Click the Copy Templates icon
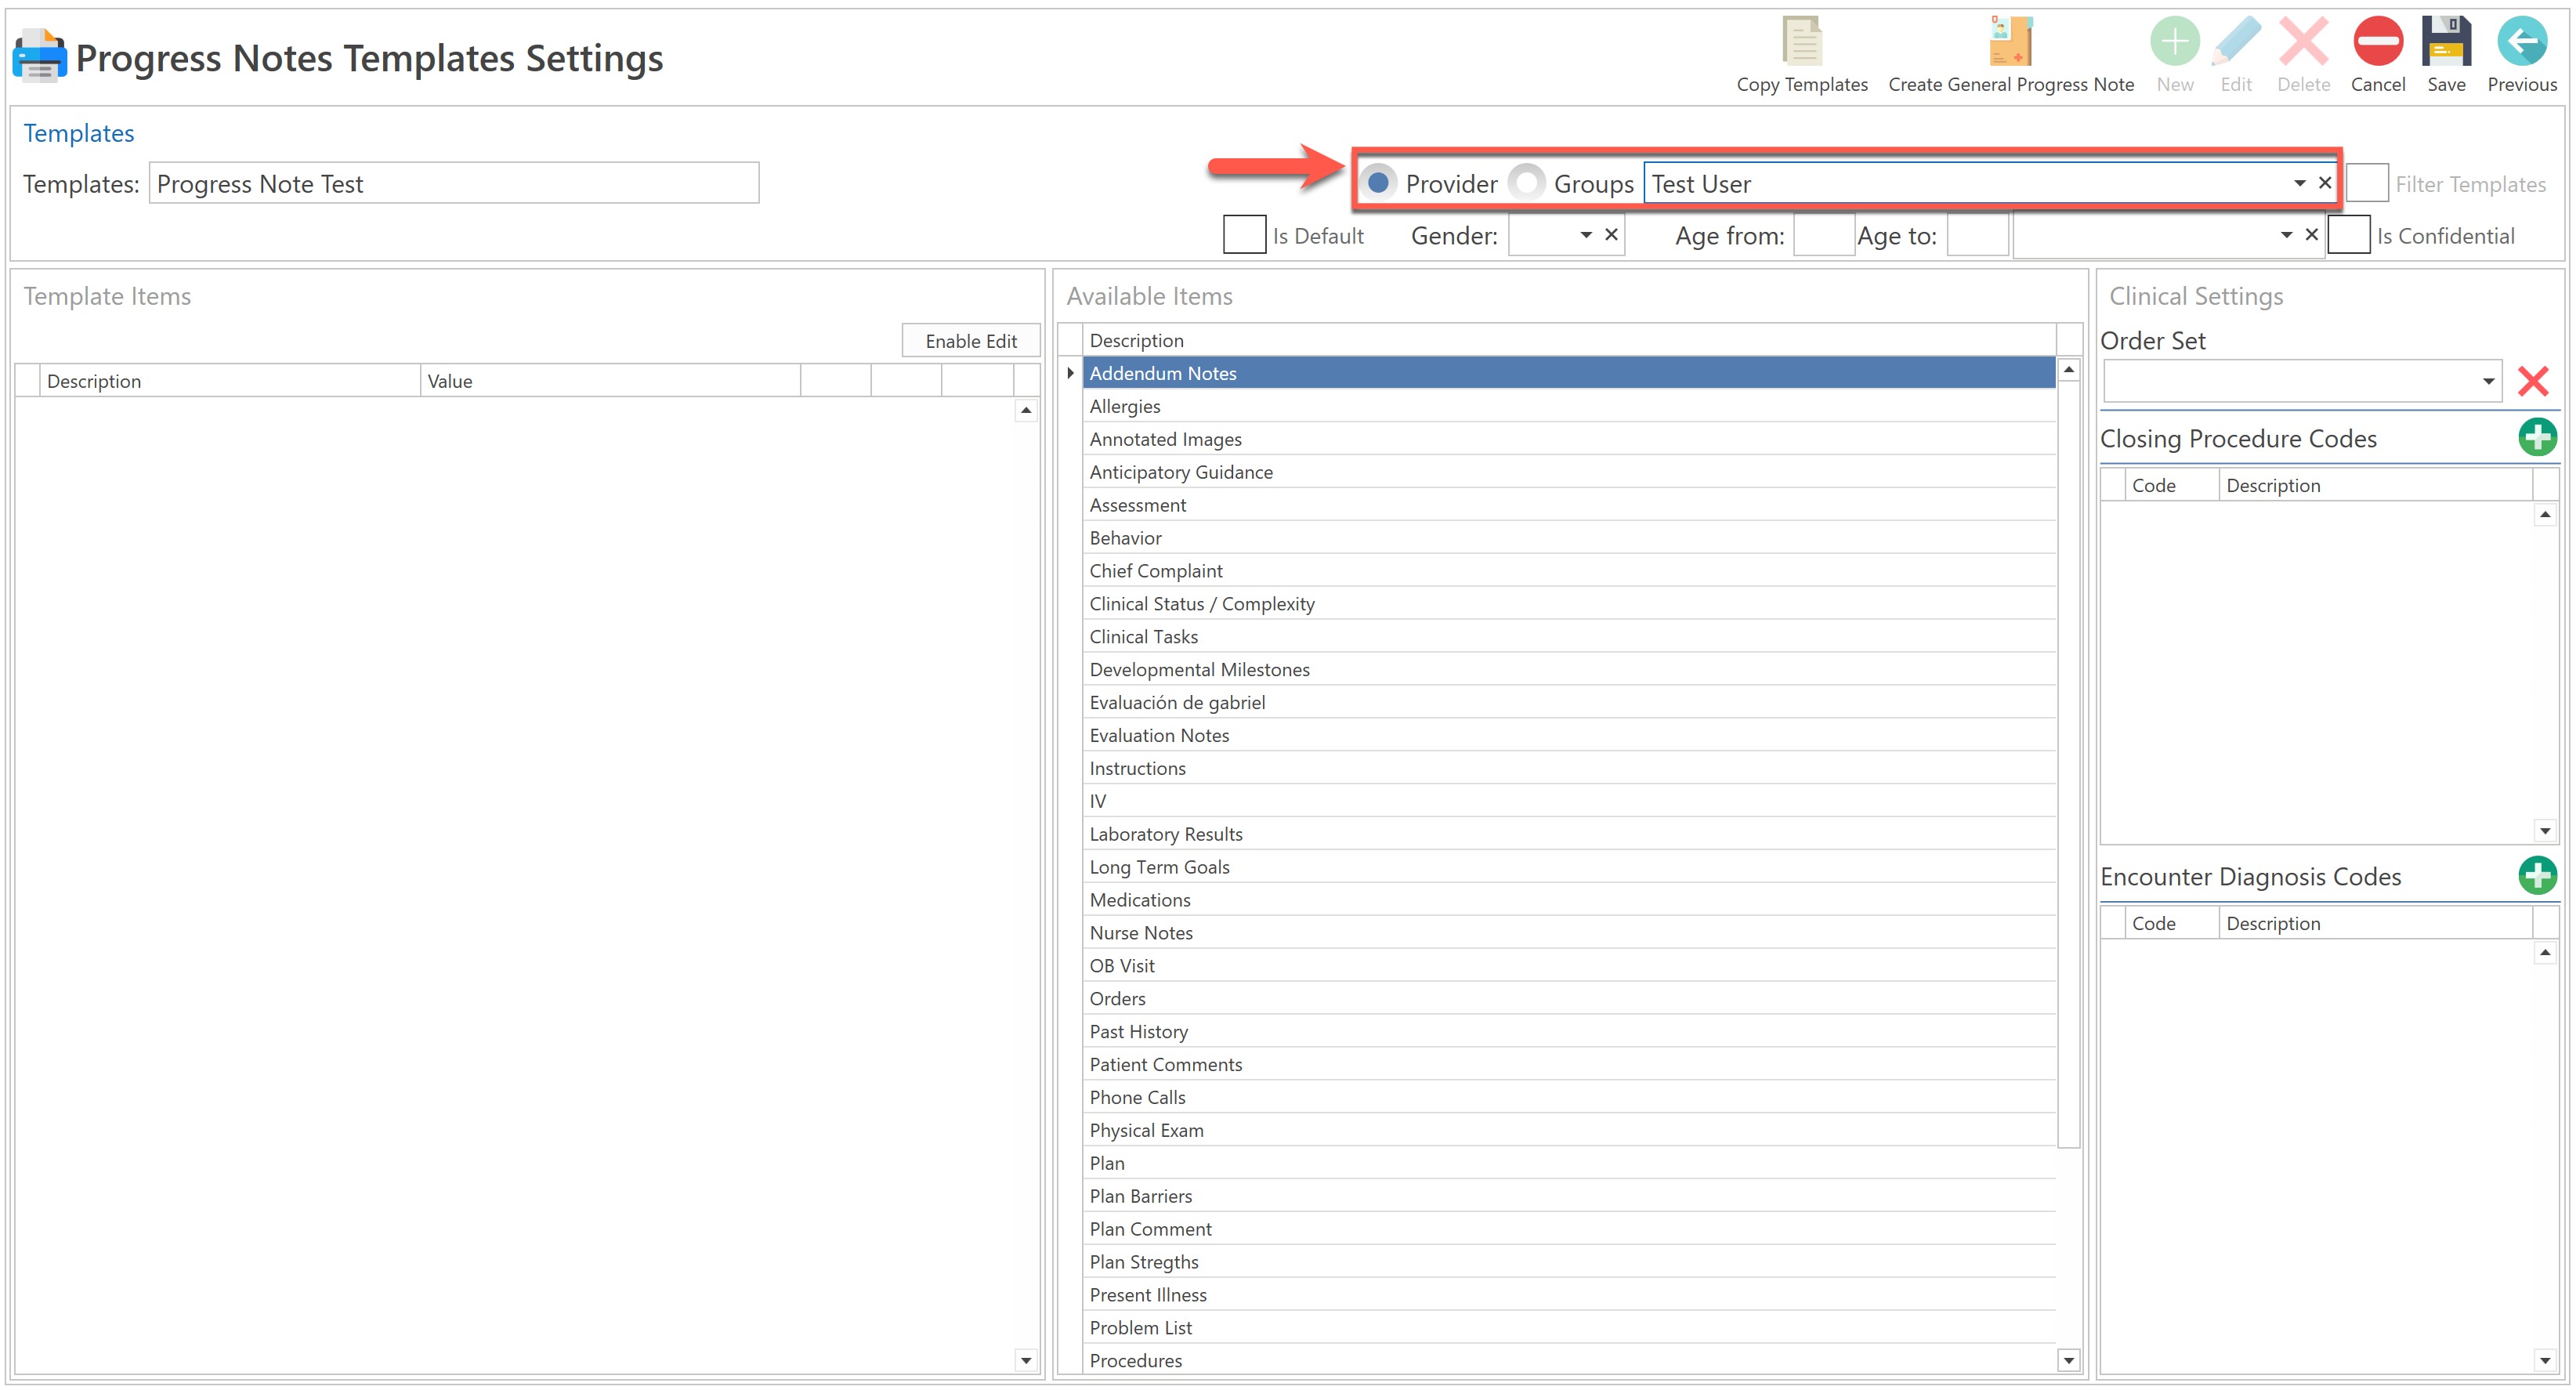Screen dimensions: 2576x1390 coord(1801,42)
